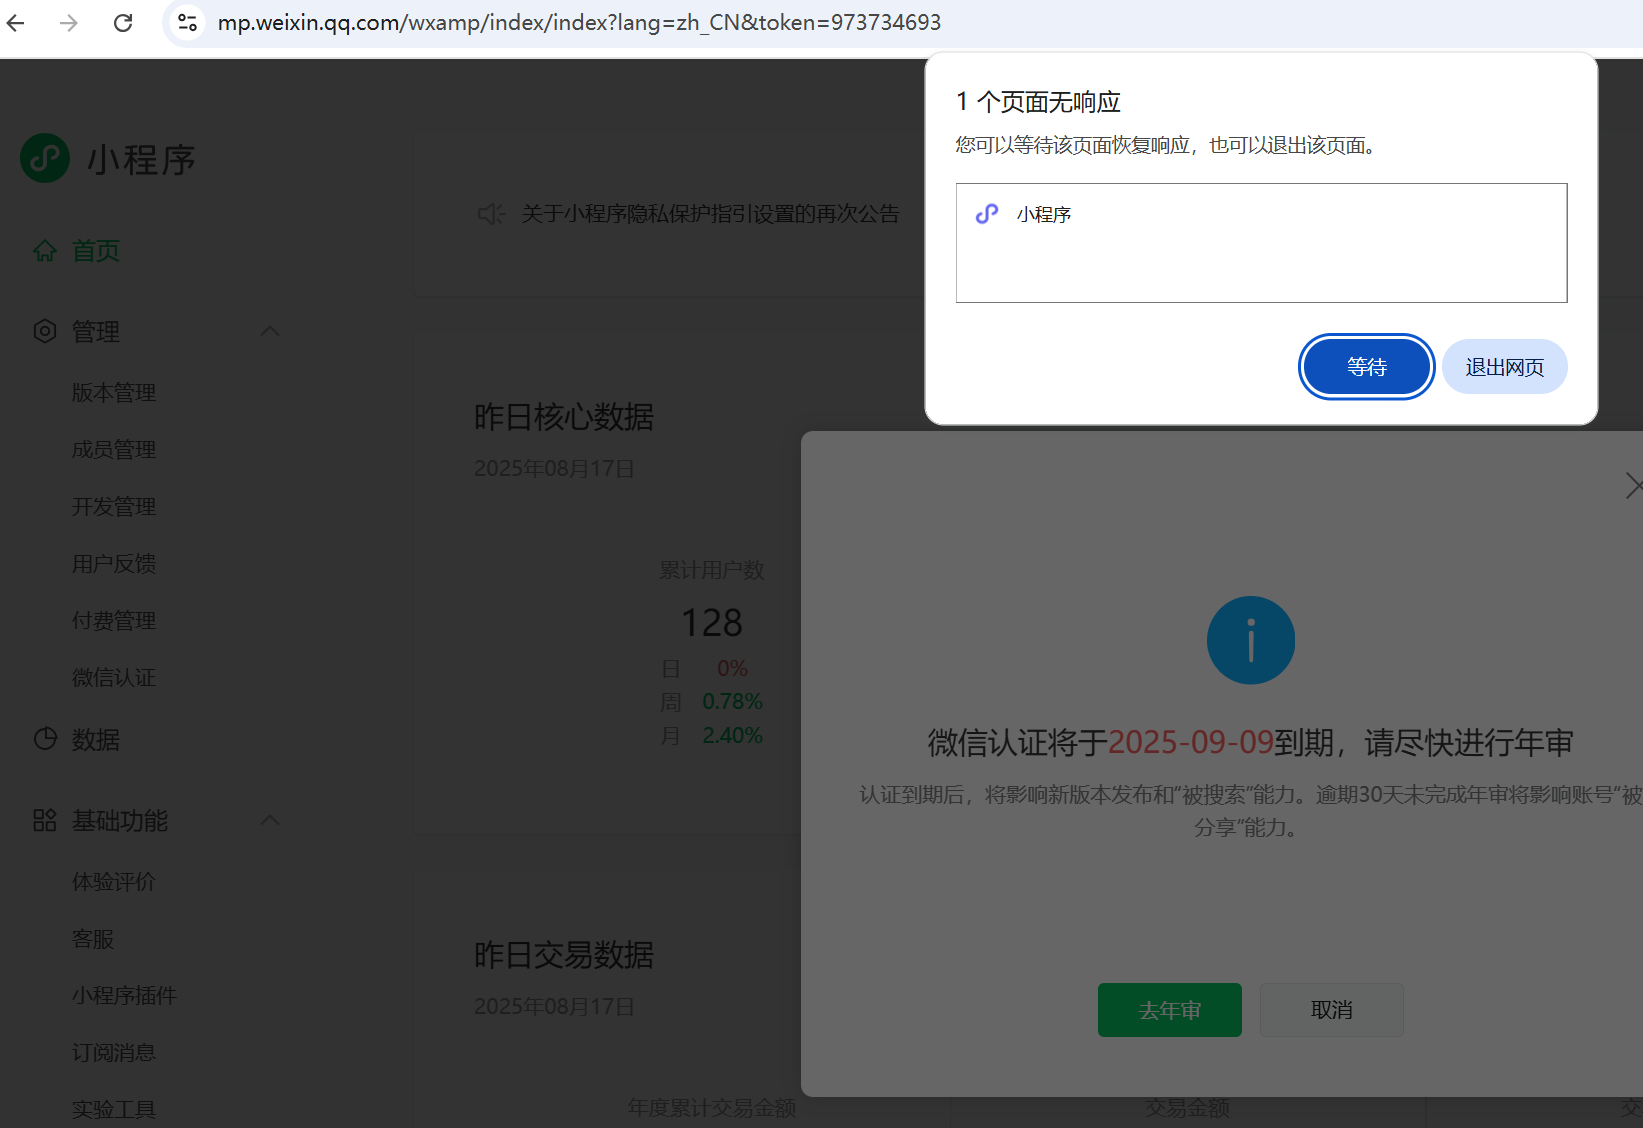This screenshot has height=1128, width=1643.
Task: Click 取消 in the certification dialog
Action: tap(1332, 1010)
